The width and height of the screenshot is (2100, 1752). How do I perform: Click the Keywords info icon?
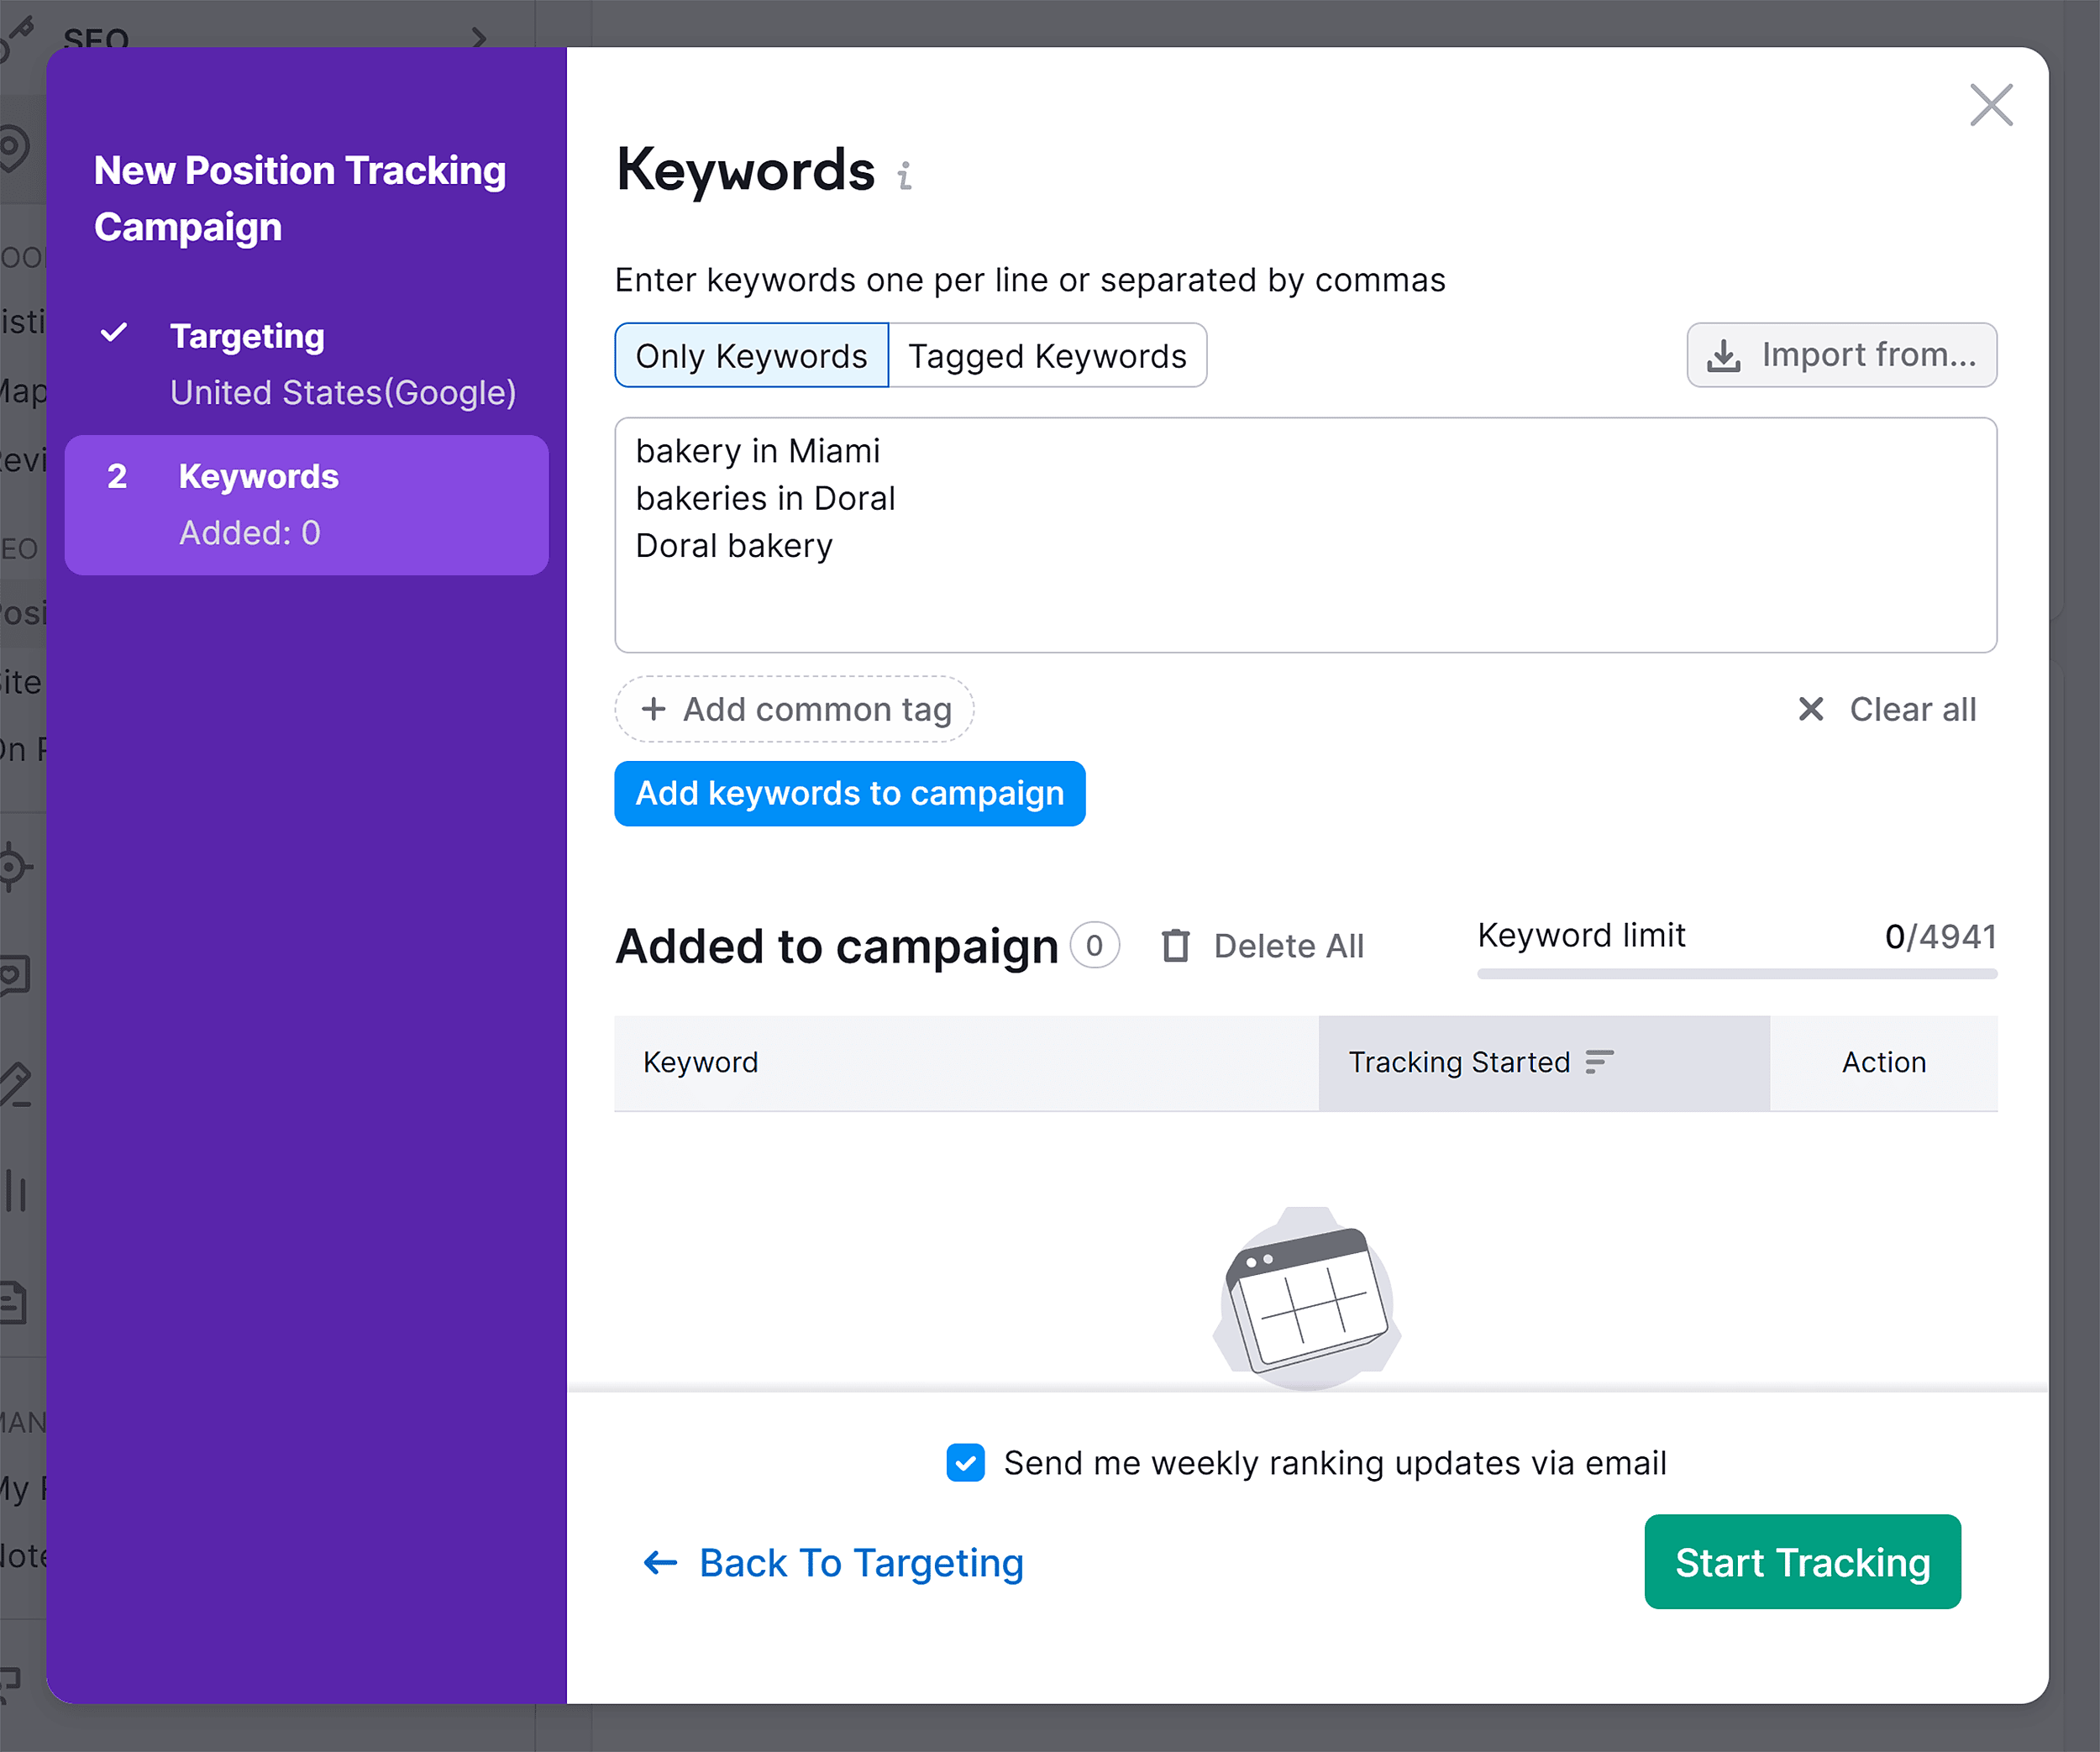904,176
